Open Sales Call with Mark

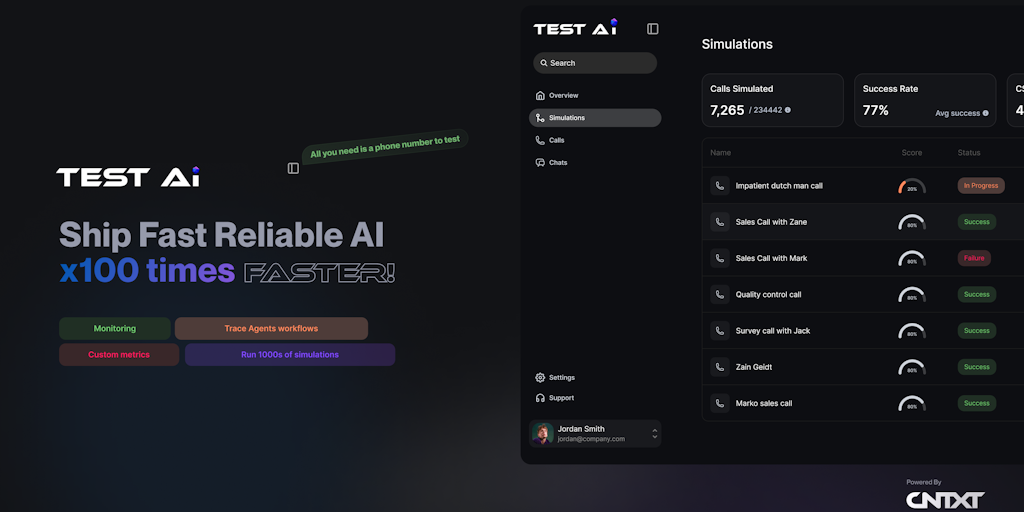pyautogui.click(x=863, y=258)
